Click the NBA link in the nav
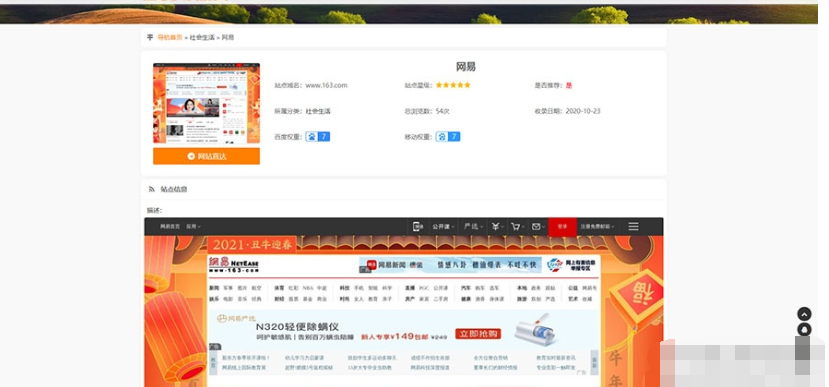Image resolution: width=829 pixels, height=387 pixels. [308, 288]
